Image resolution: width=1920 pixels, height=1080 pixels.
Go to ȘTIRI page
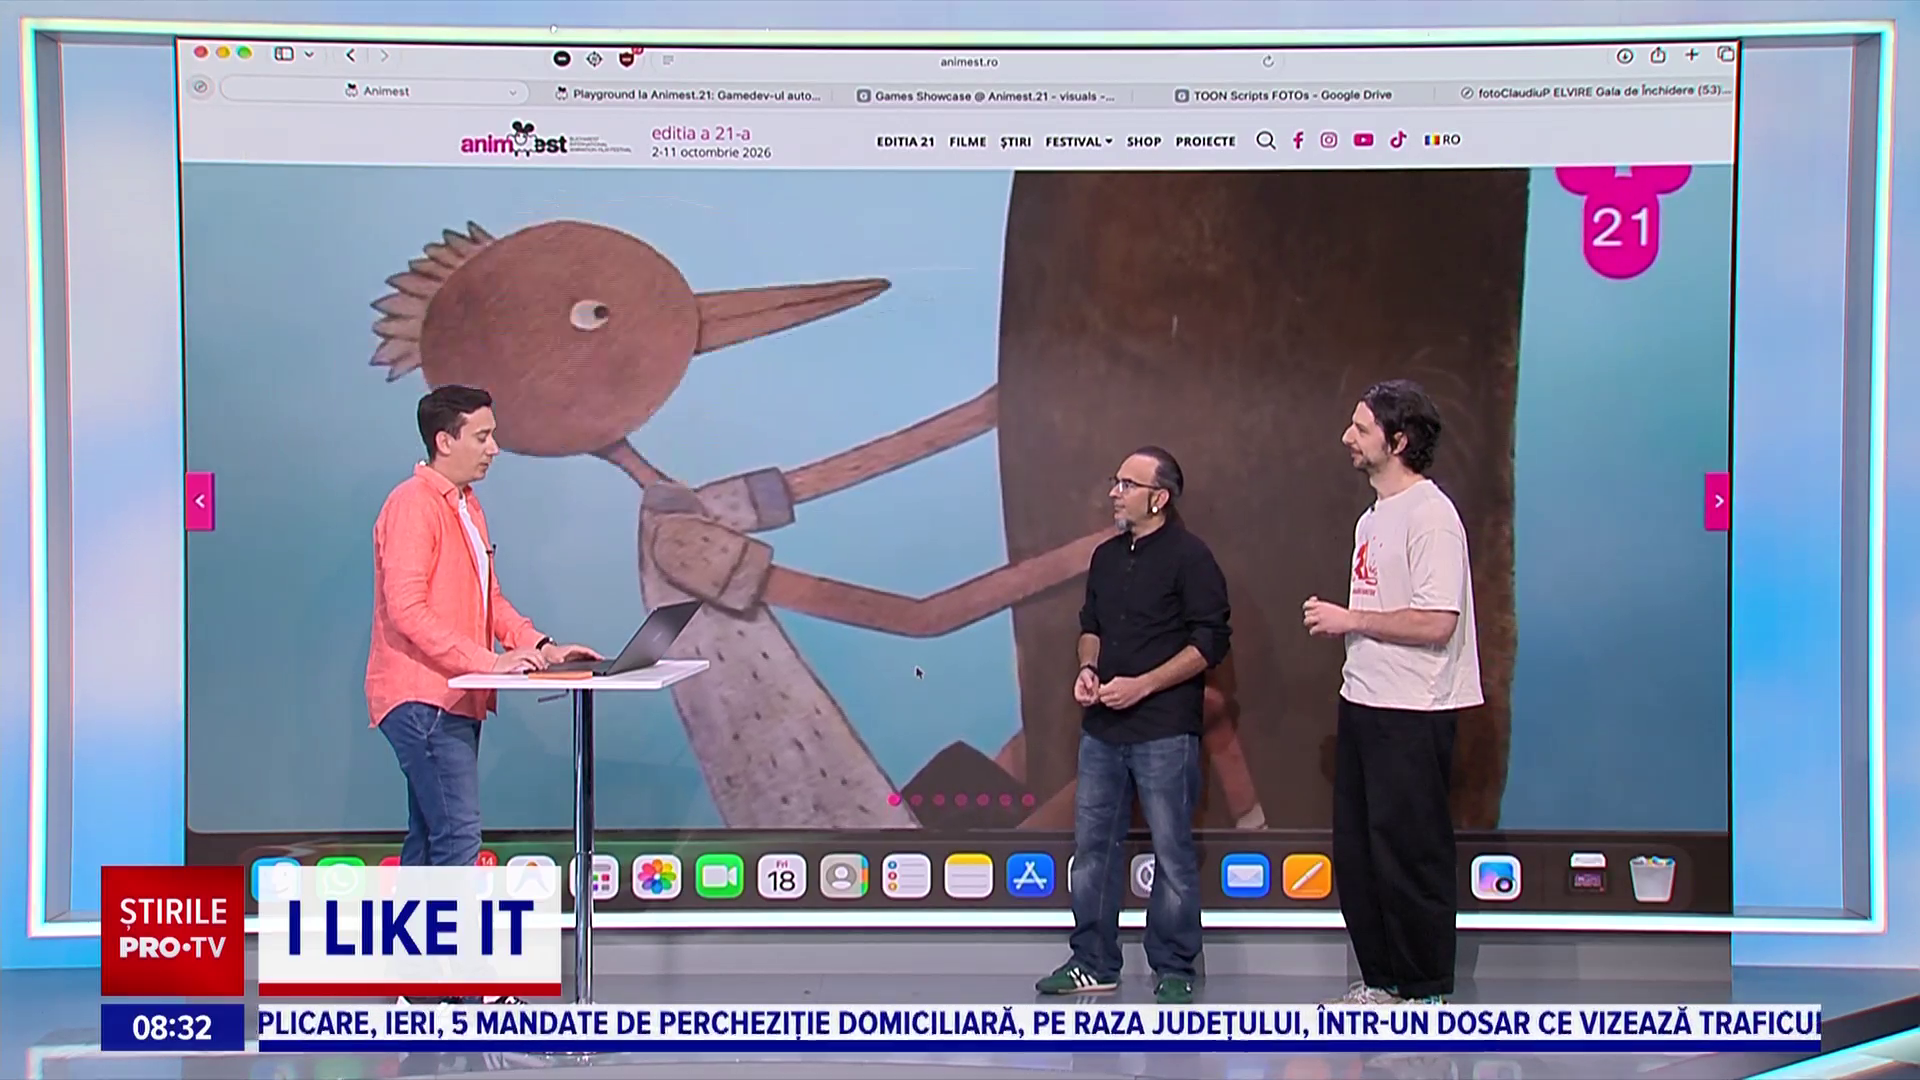click(x=1015, y=142)
